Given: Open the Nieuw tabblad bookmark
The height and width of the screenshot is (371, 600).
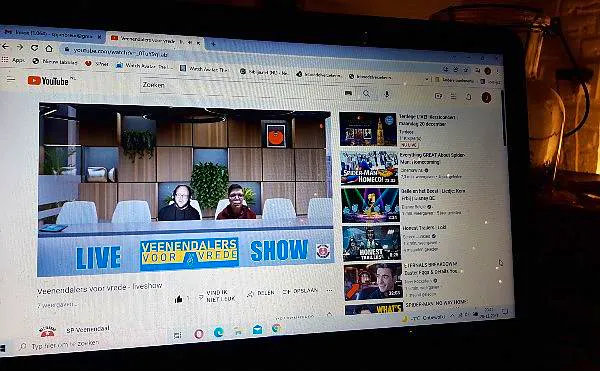Looking at the screenshot, I should click(x=55, y=61).
